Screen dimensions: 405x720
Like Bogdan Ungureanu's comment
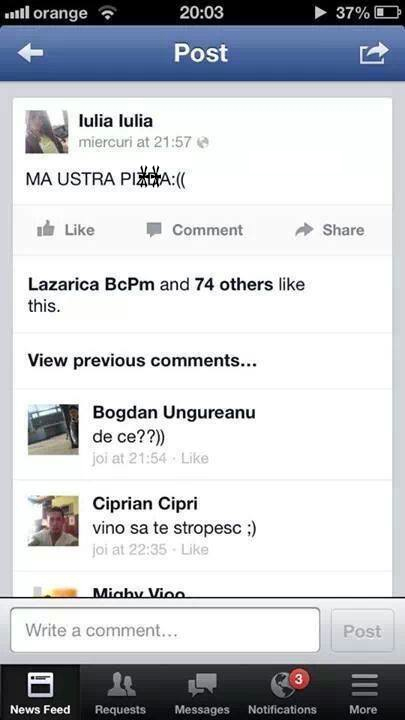[195, 458]
